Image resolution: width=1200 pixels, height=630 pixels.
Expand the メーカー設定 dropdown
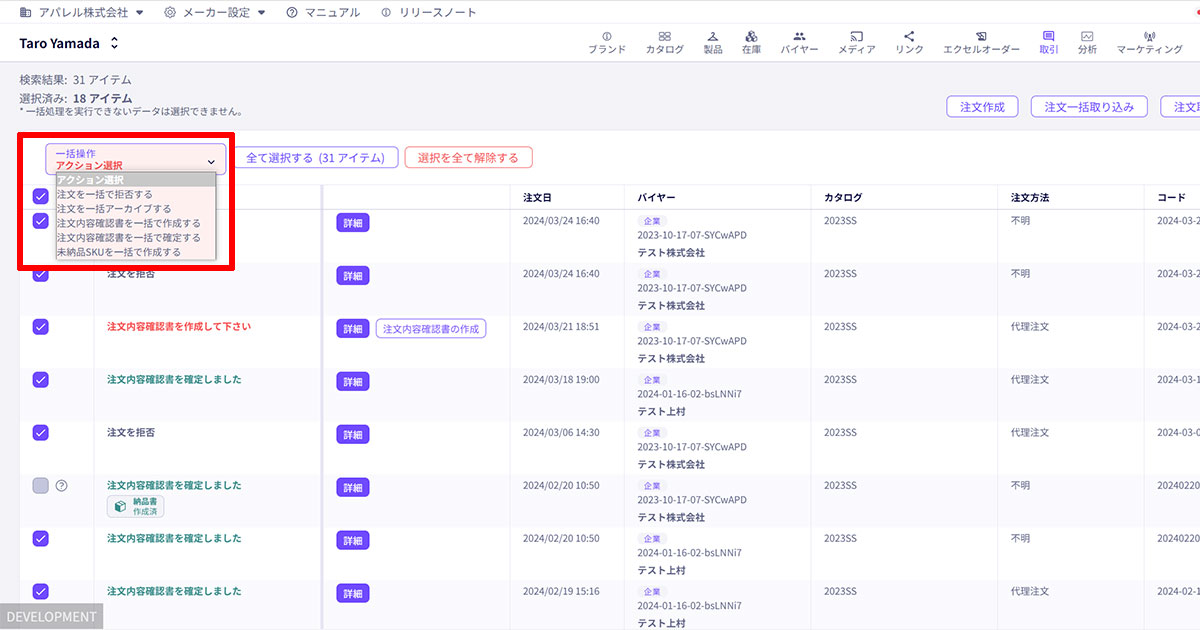(261, 13)
